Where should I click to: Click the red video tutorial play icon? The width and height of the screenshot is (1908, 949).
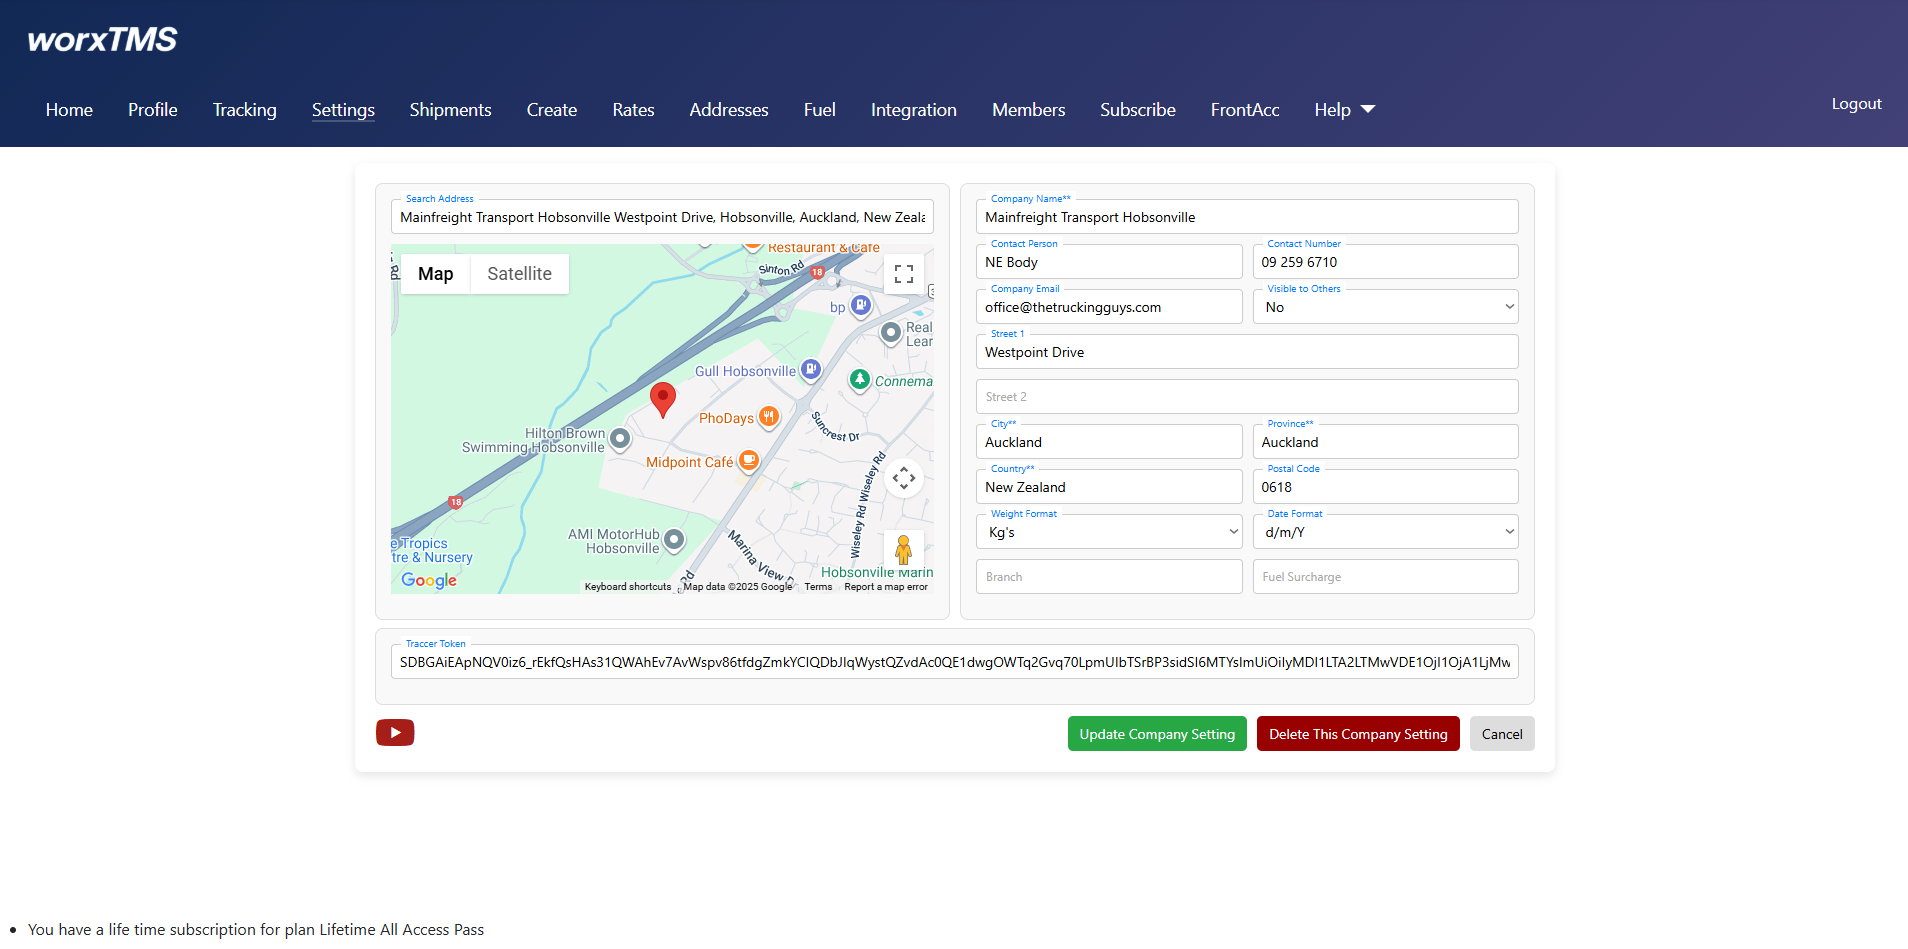(395, 733)
